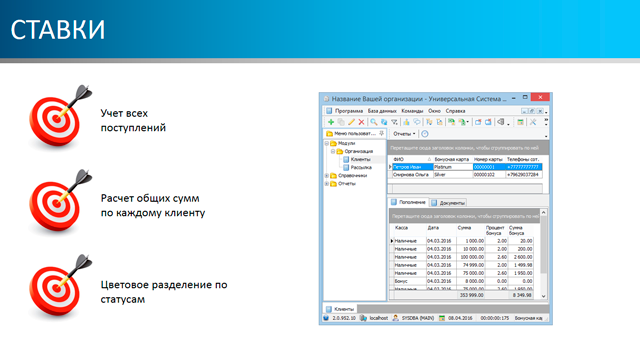The height and width of the screenshot is (360, 640).
Task: Click the pencil Edit record icon
Action: (x=351, y=122)
